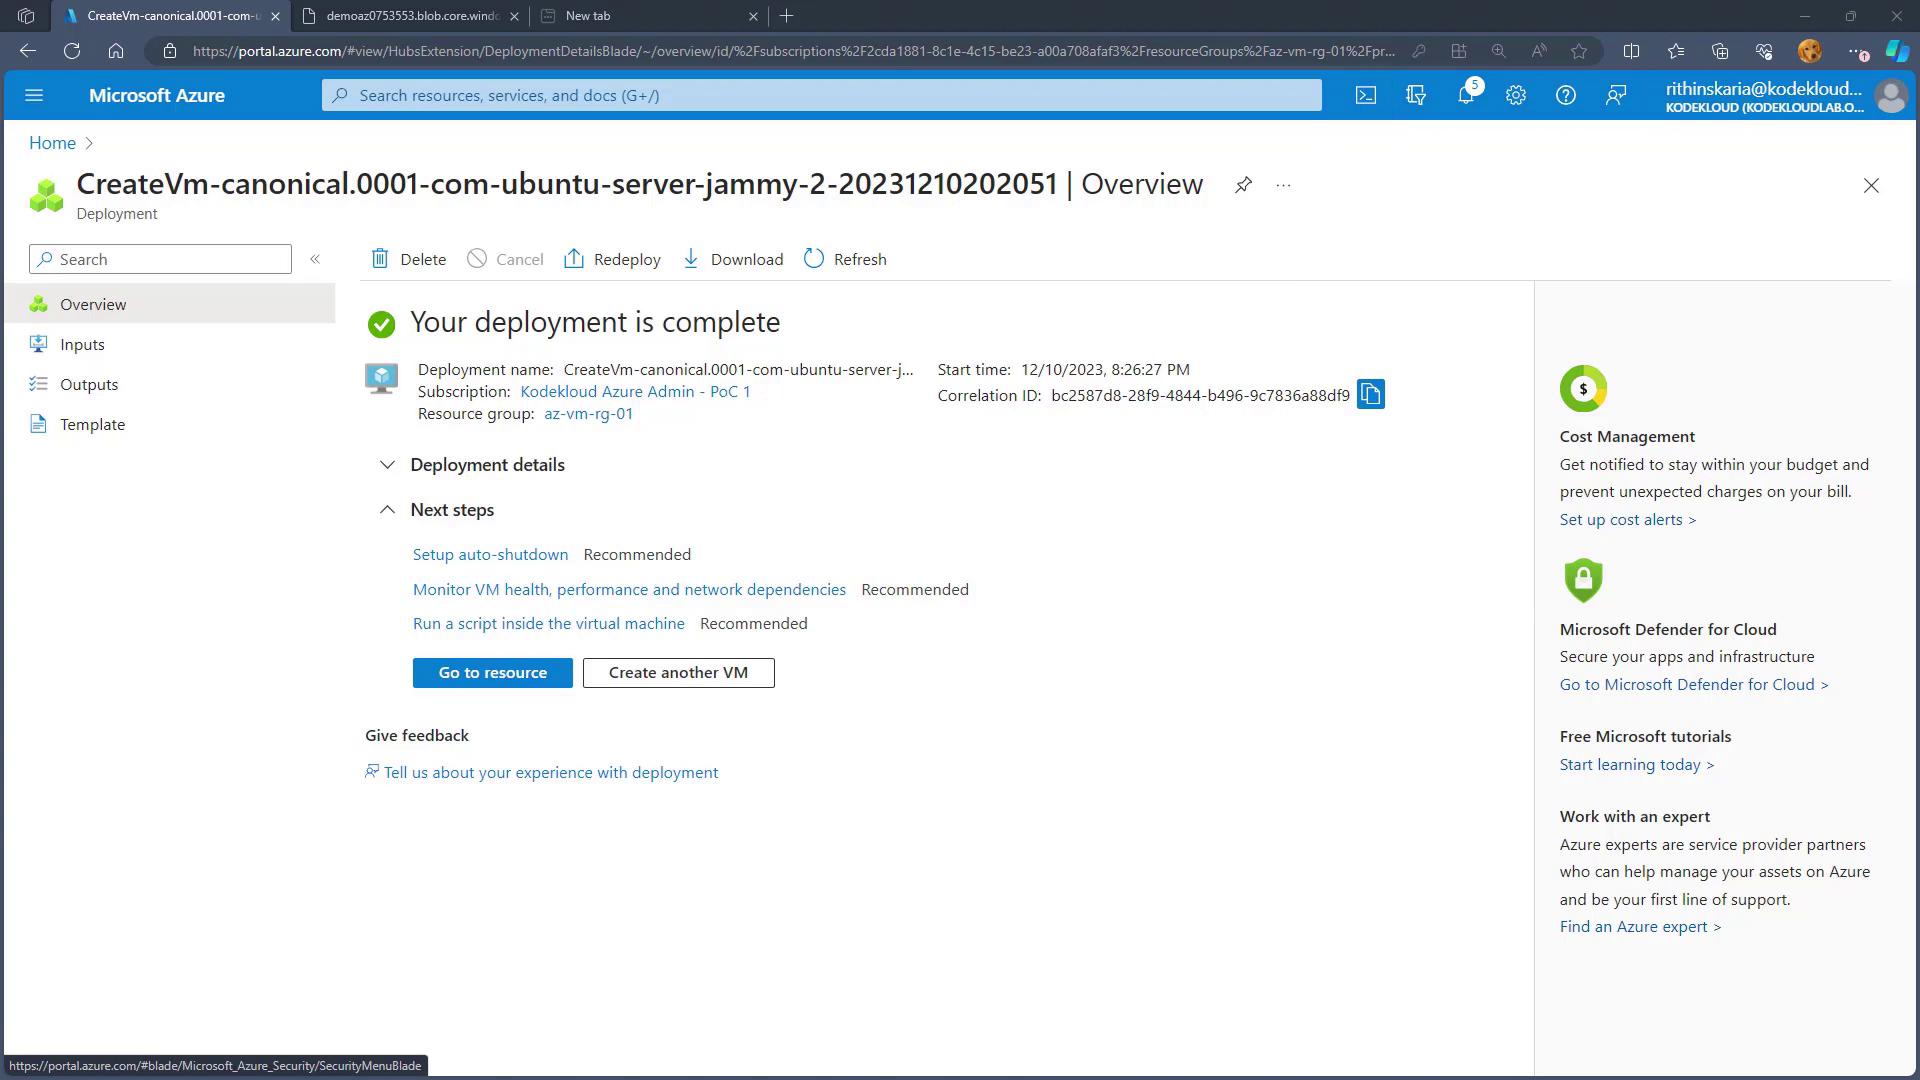Open the az-vm-rg-01 resource group link
This screenshot has height=1080, width=1920.
588,414
